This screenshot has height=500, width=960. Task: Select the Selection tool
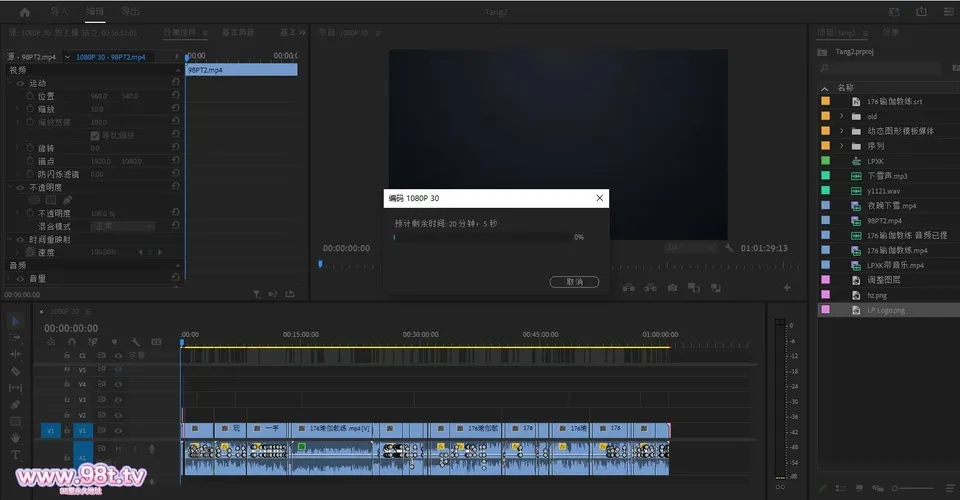pyautogui.click(x=15, y=321)
